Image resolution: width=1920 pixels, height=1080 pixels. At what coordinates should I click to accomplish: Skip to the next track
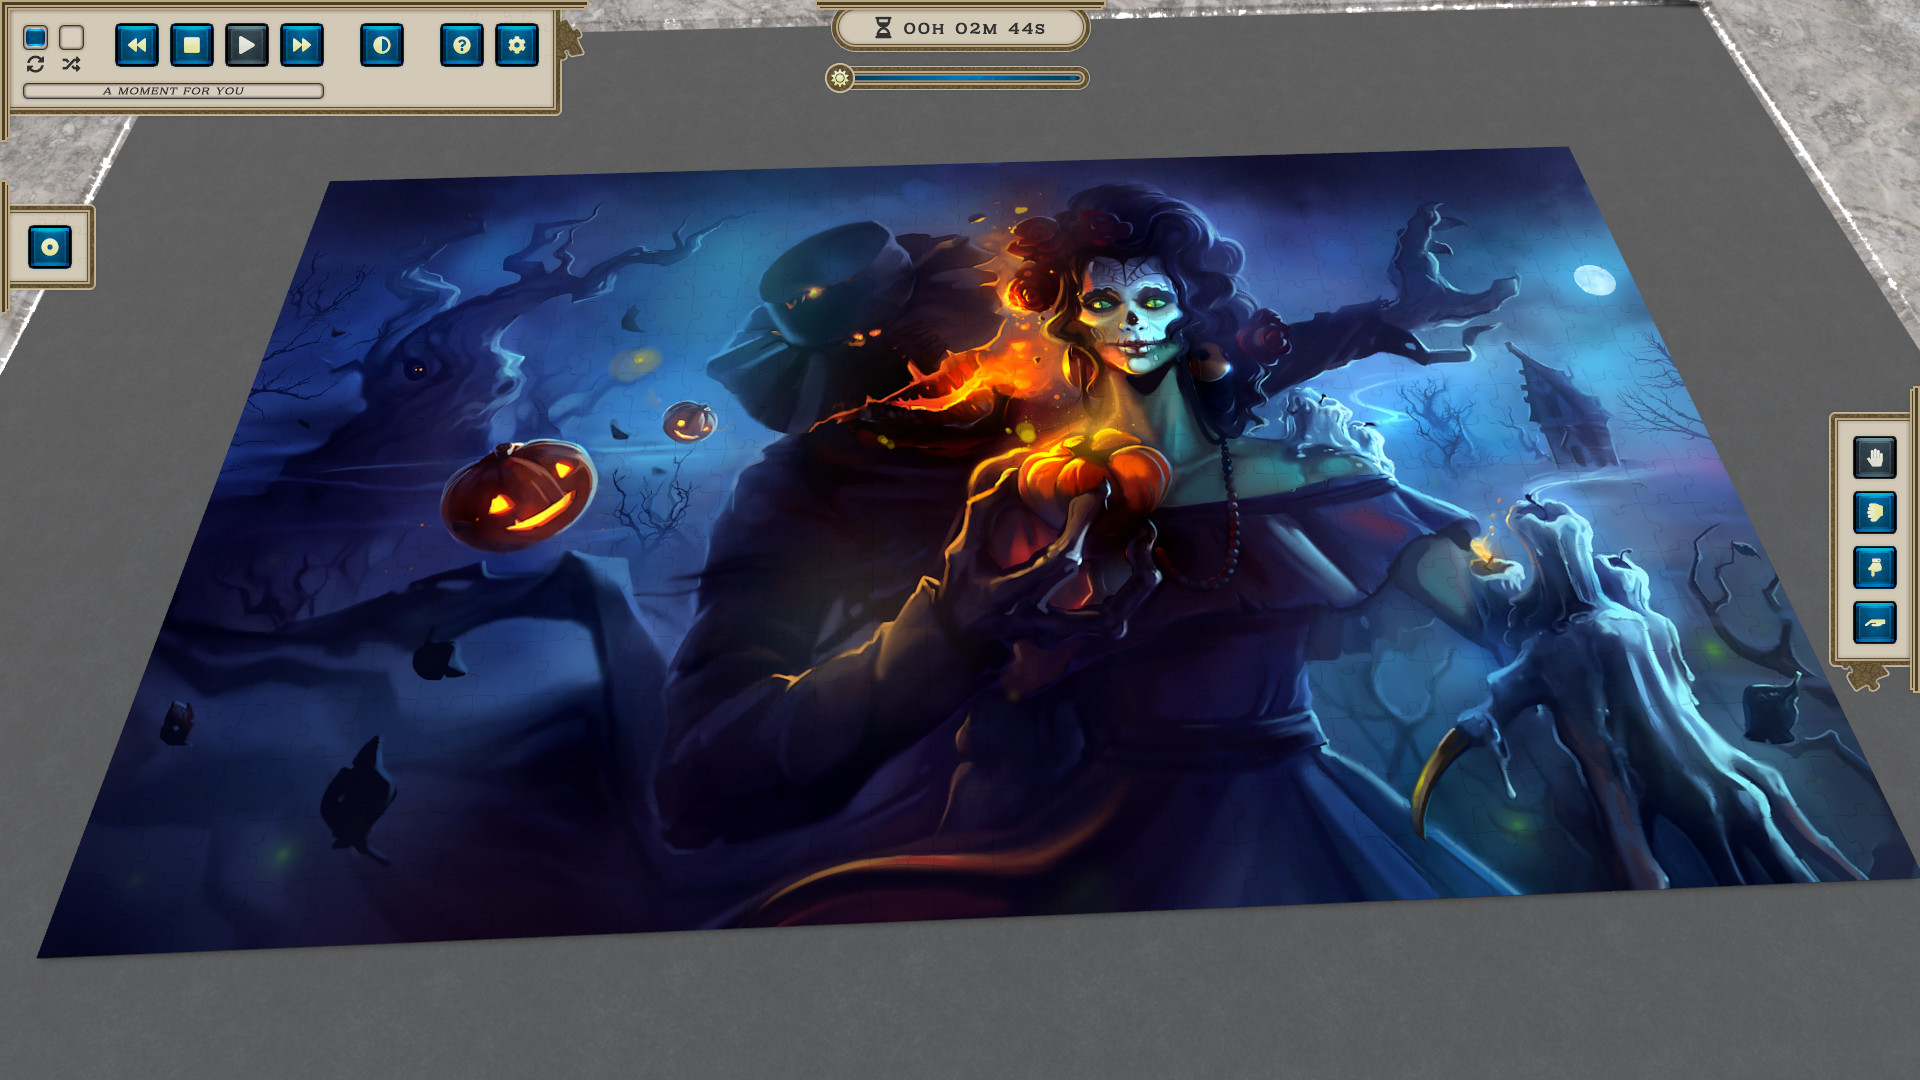301,44
